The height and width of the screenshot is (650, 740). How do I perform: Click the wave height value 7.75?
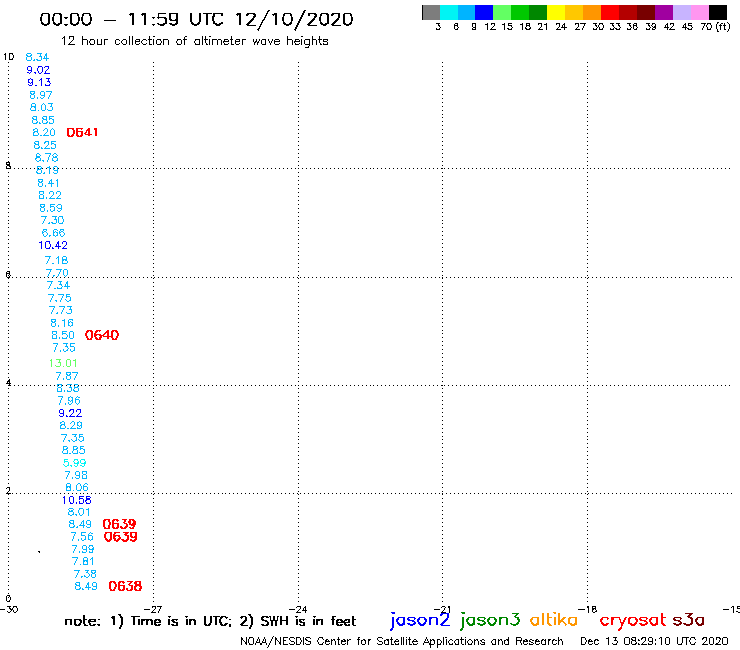tap(60, 298)
